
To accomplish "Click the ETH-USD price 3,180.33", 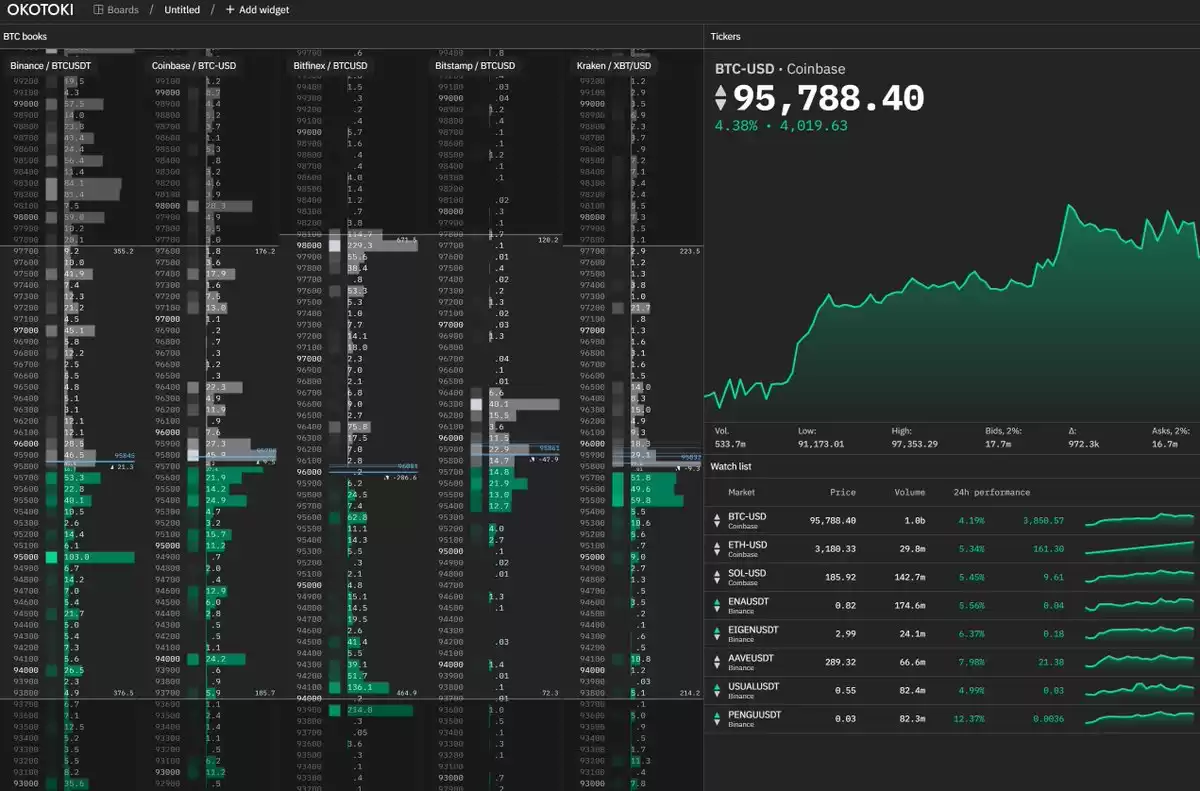I will [x=836, y=548].
